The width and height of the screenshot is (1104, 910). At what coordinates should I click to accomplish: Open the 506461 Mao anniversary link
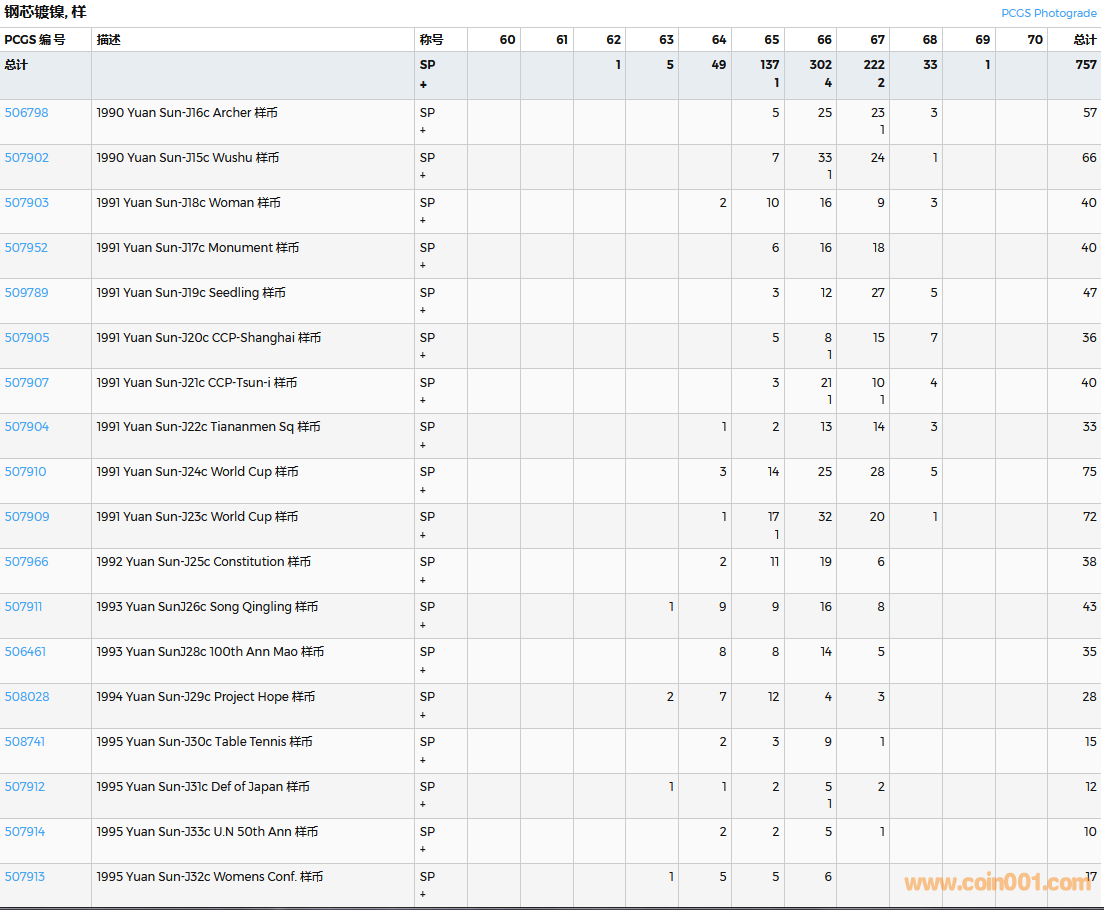point(25,652)
